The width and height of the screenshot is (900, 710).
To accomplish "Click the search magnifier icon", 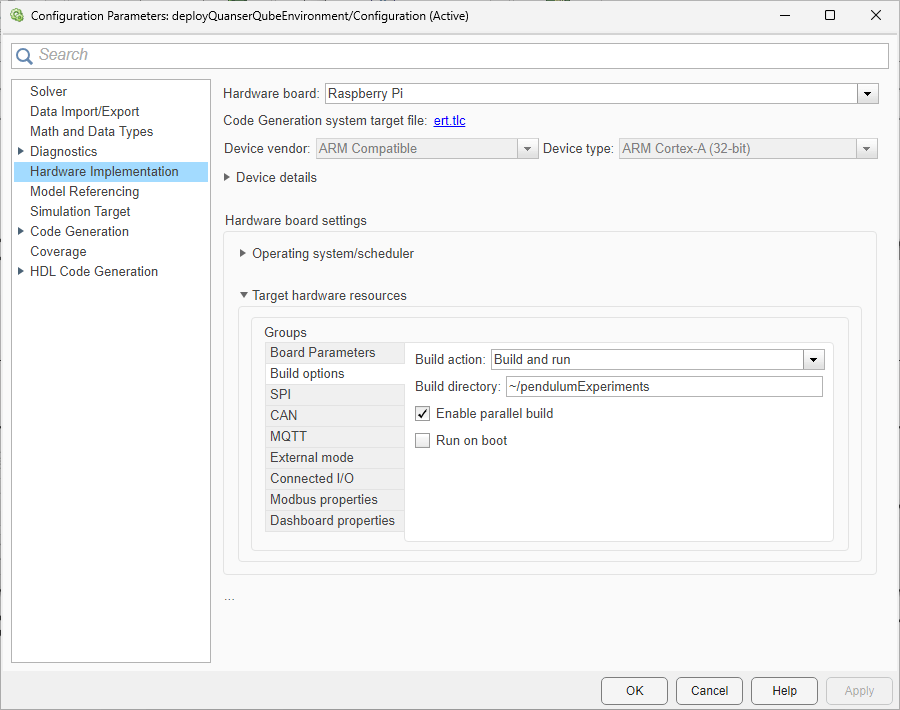I will click(25, 56).
